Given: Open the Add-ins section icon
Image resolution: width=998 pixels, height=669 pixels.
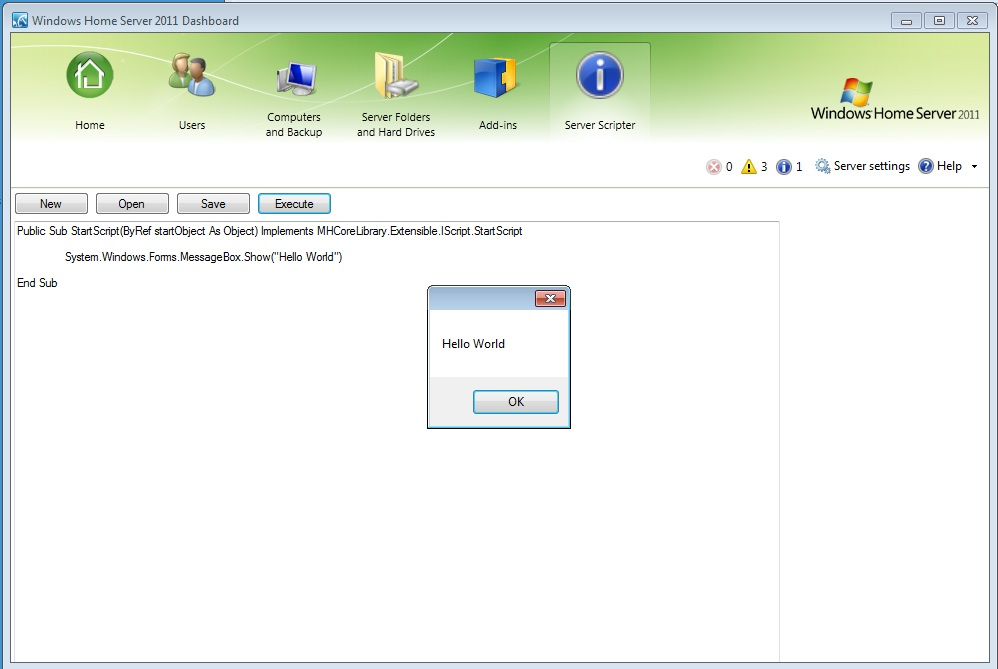Looking at the screenshot, I should pyautogui.click(x=495, y=77).
